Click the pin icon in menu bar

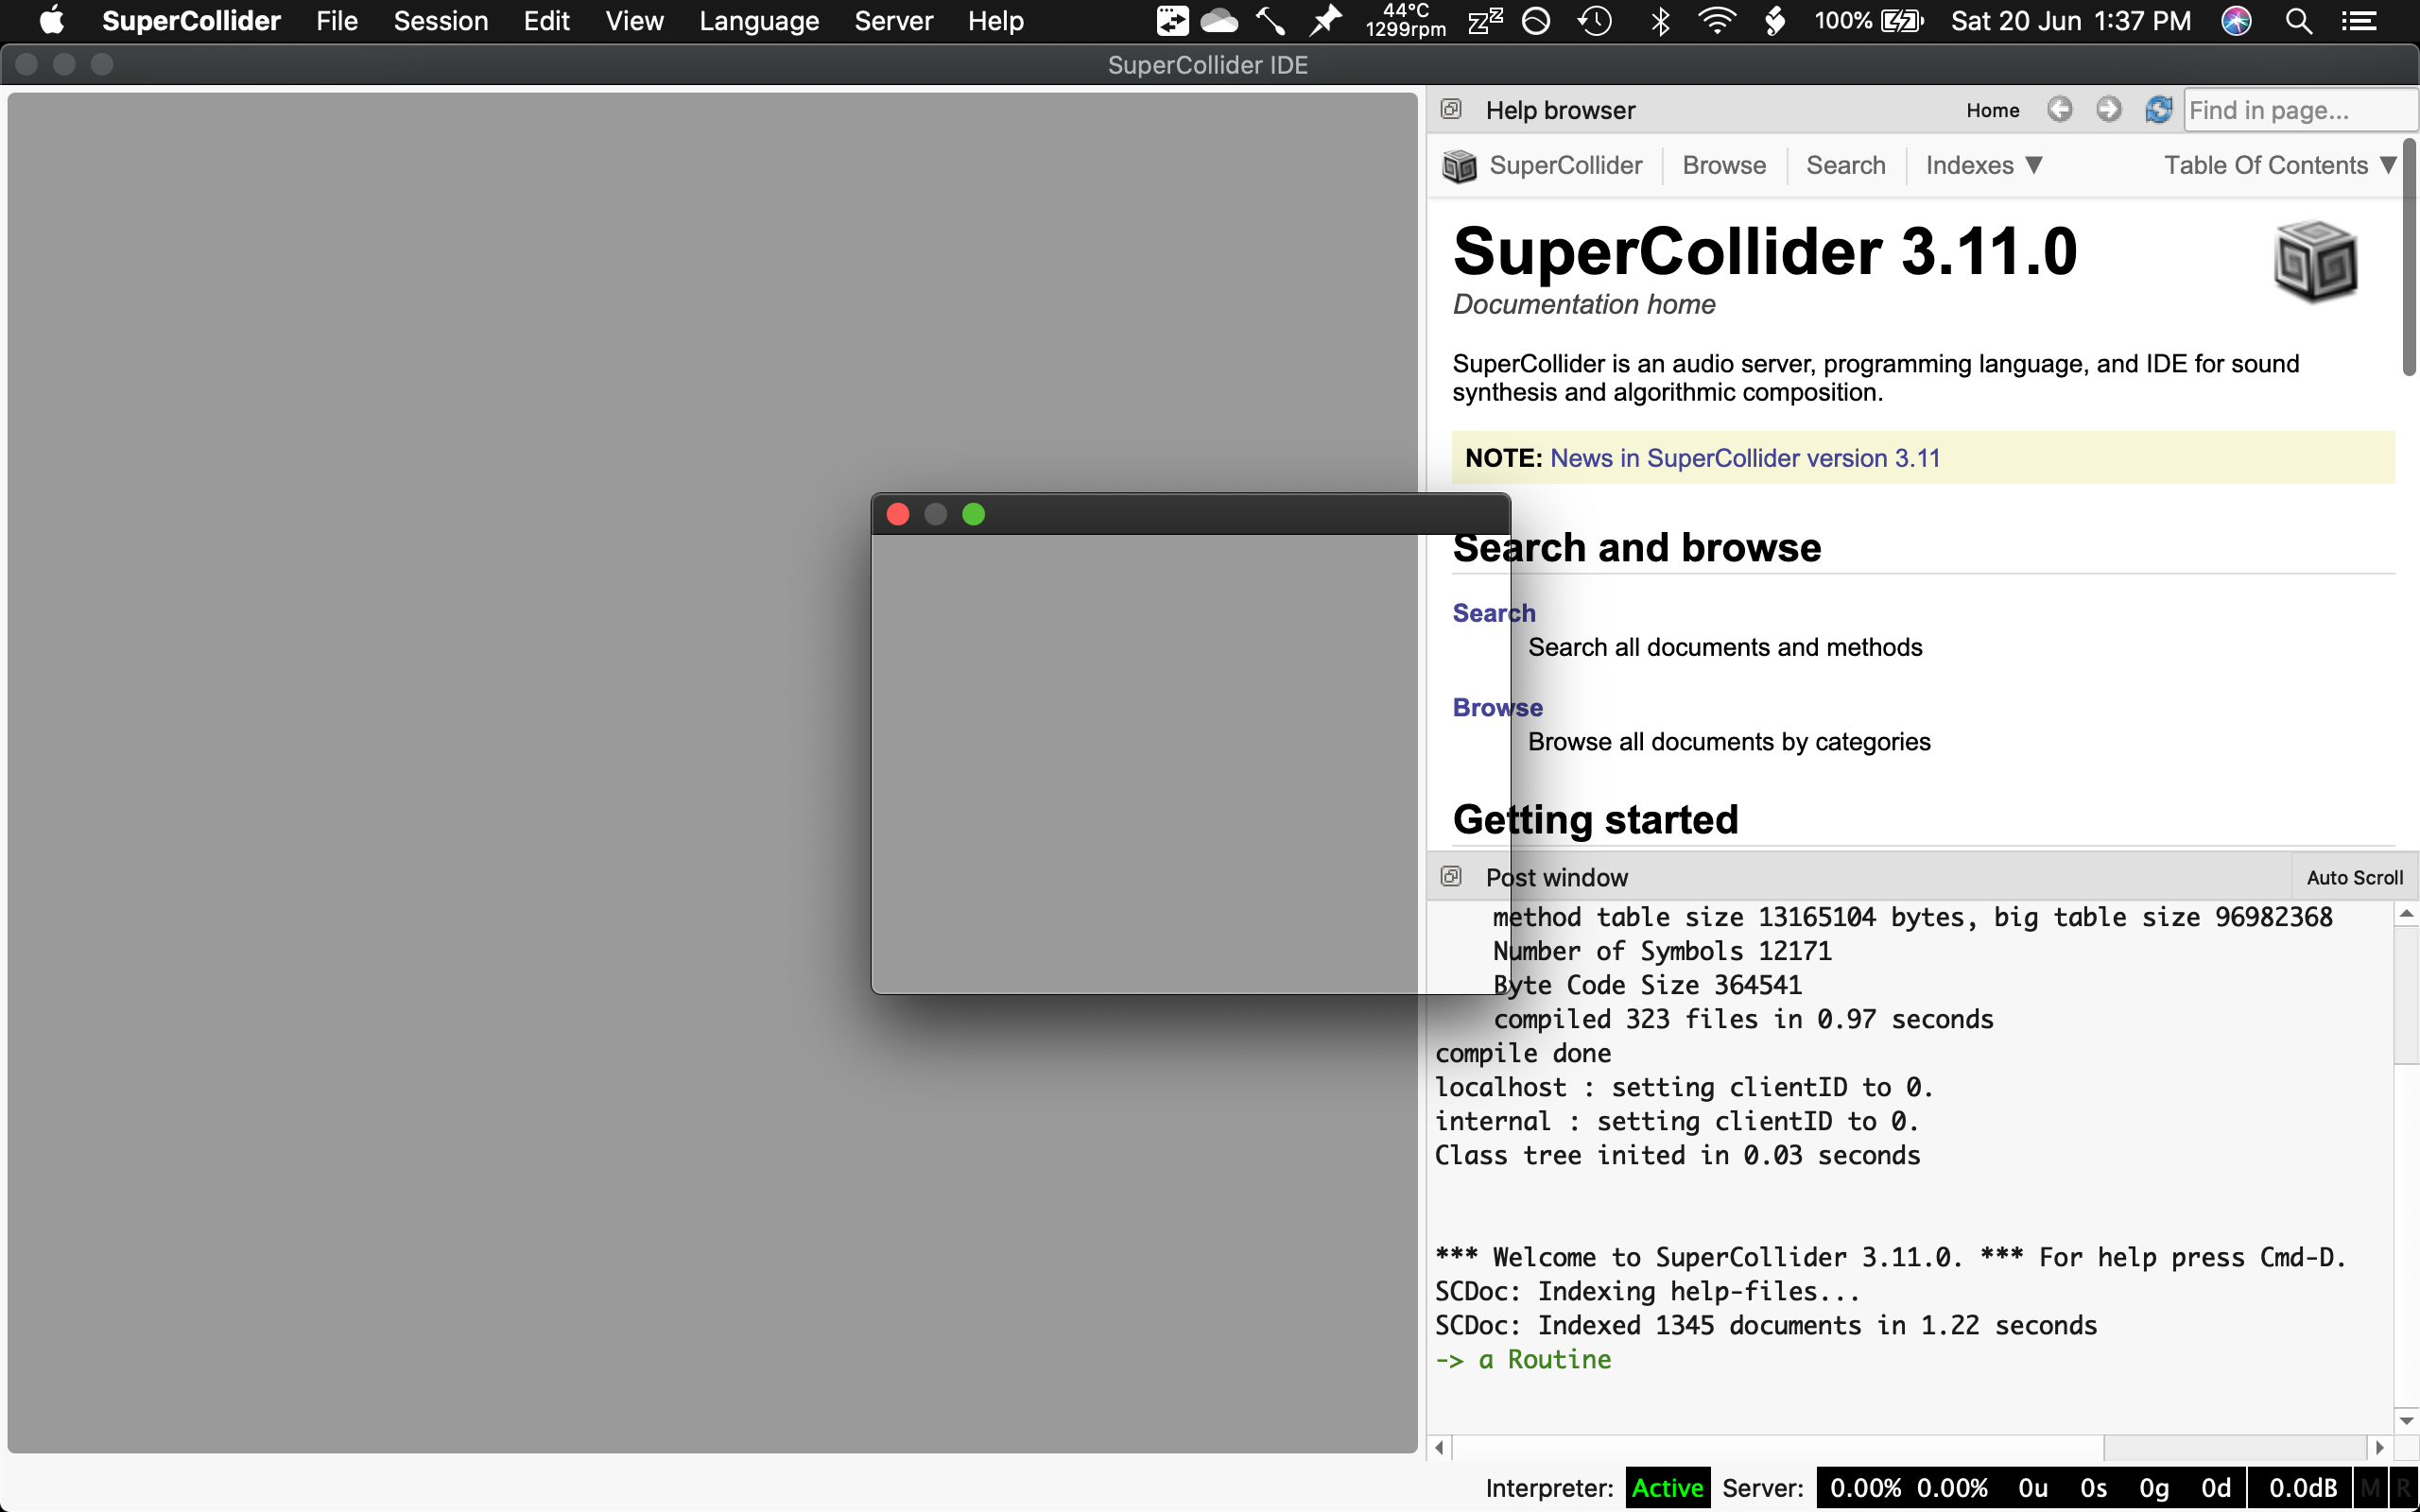click(1326, 20)
